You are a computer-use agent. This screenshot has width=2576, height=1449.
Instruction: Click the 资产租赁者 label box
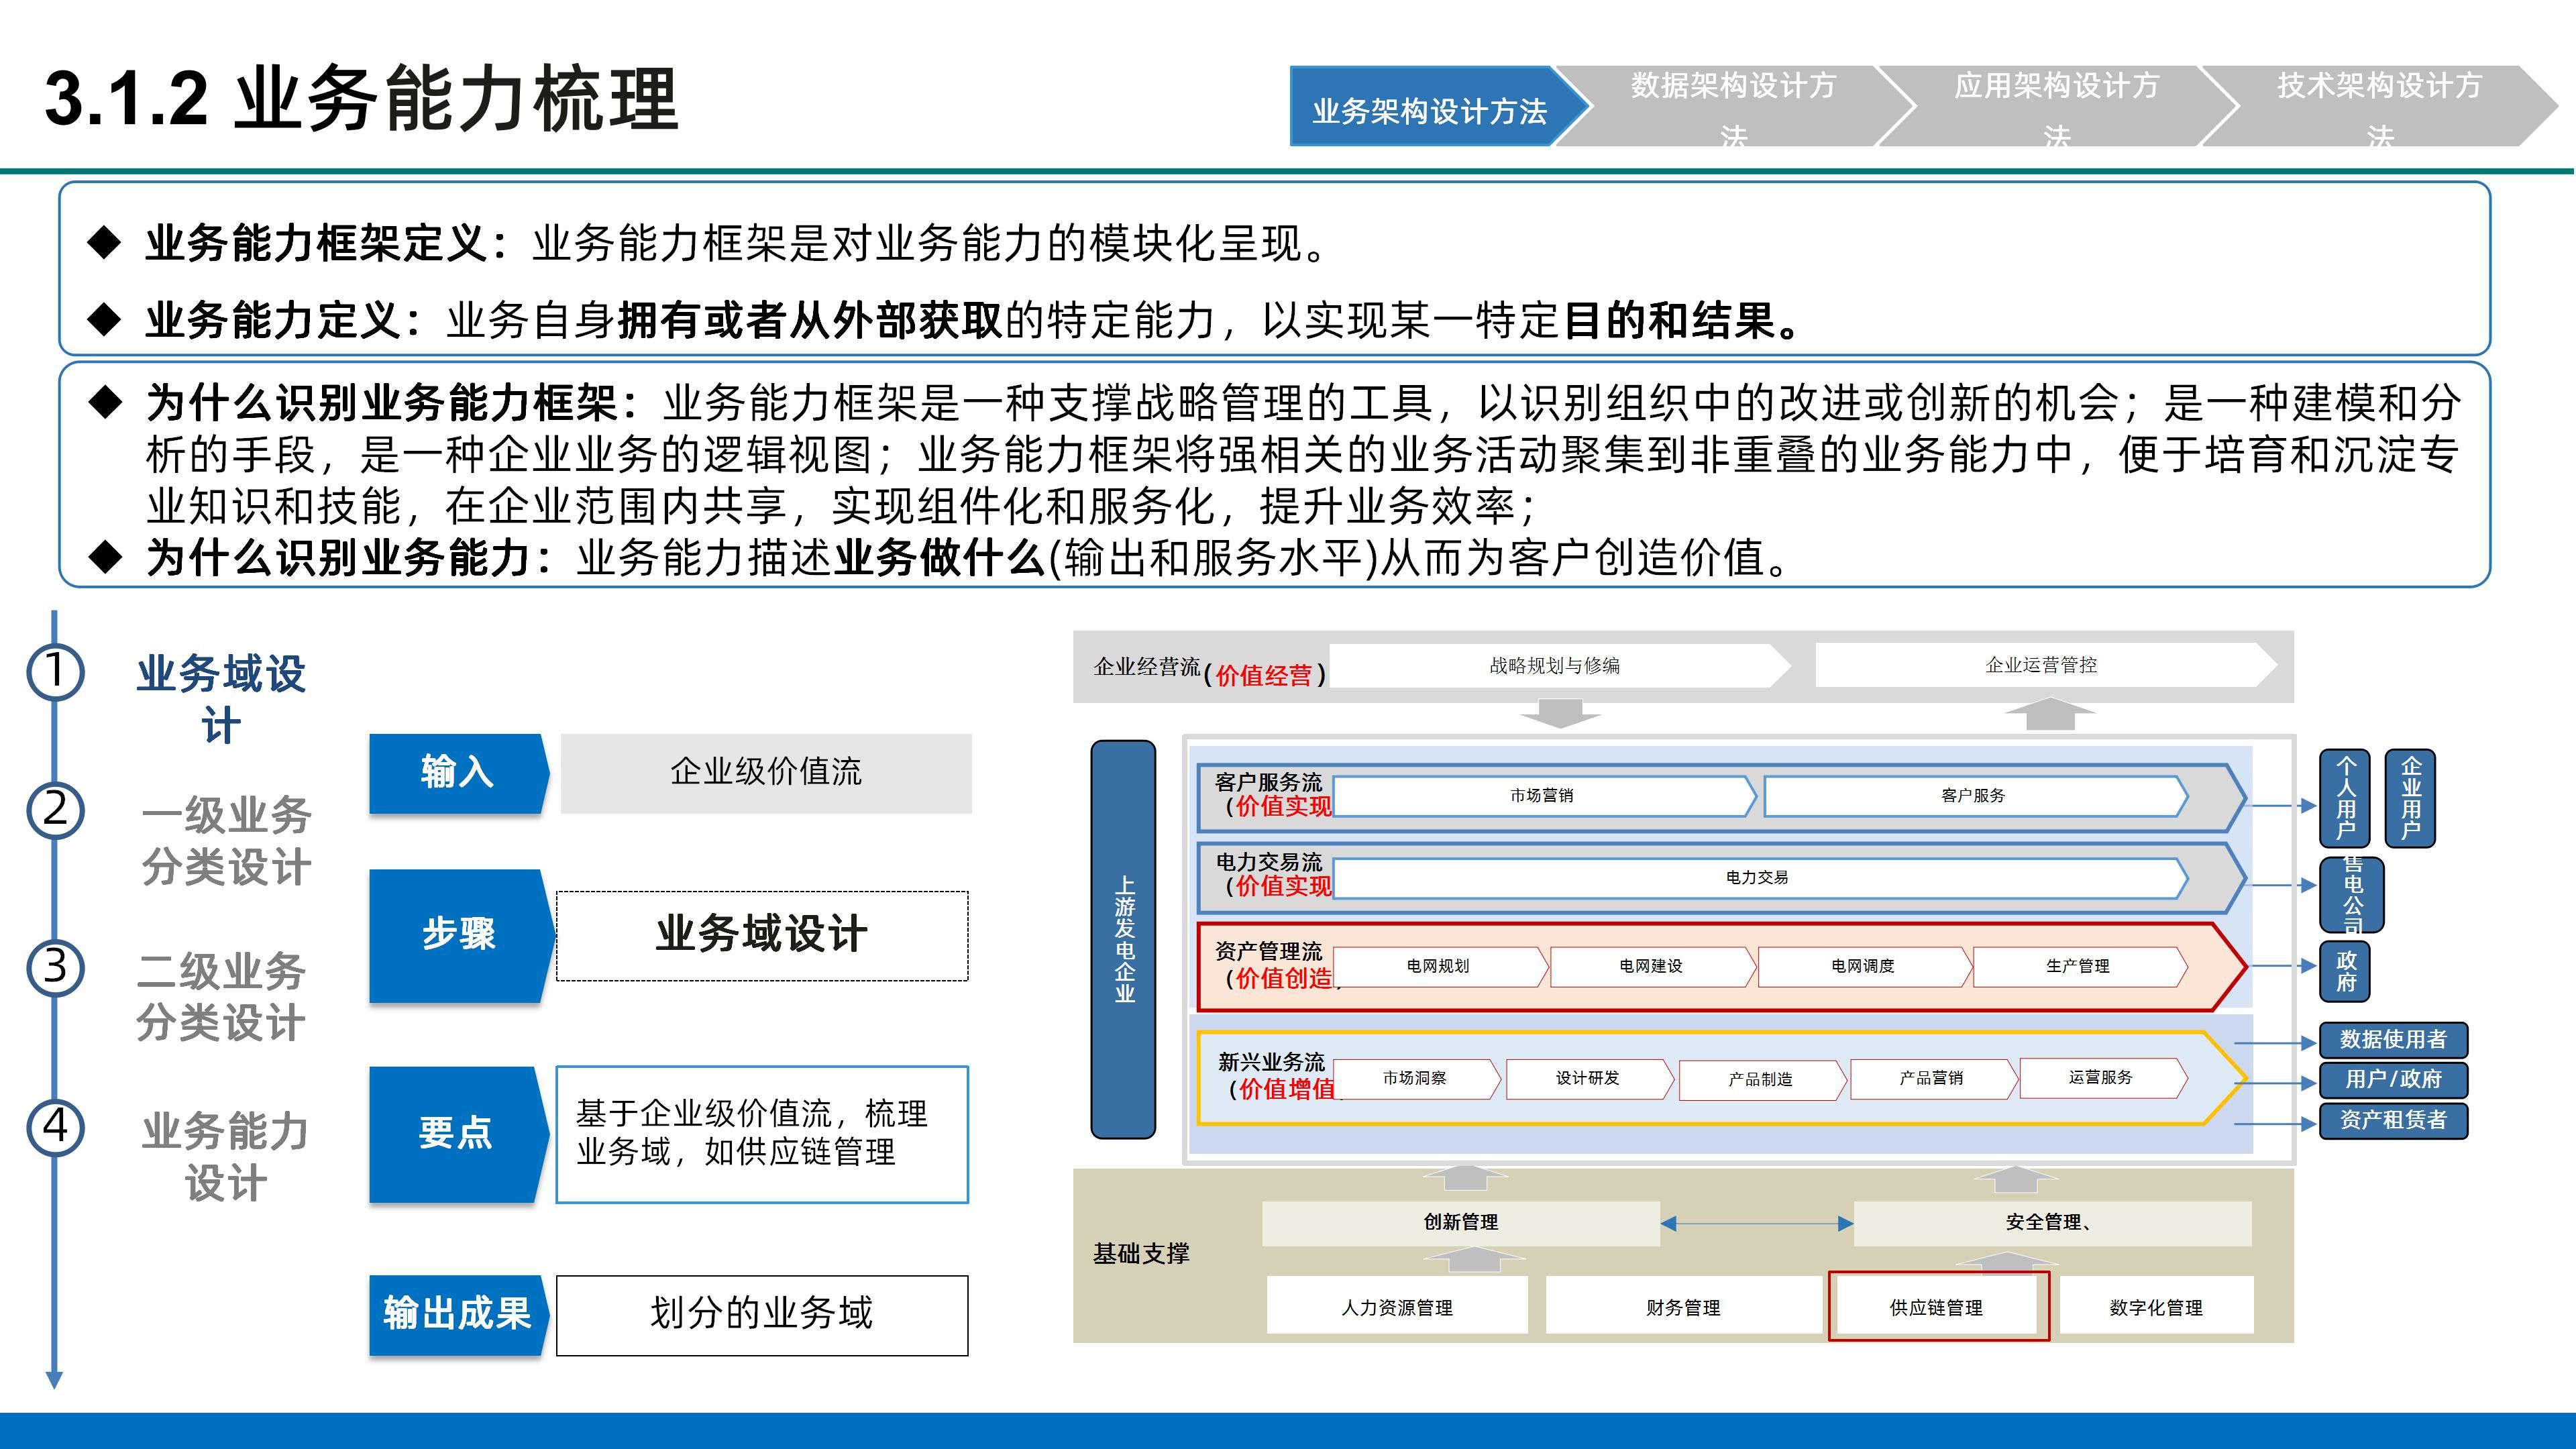(x=2393, y=1120)
